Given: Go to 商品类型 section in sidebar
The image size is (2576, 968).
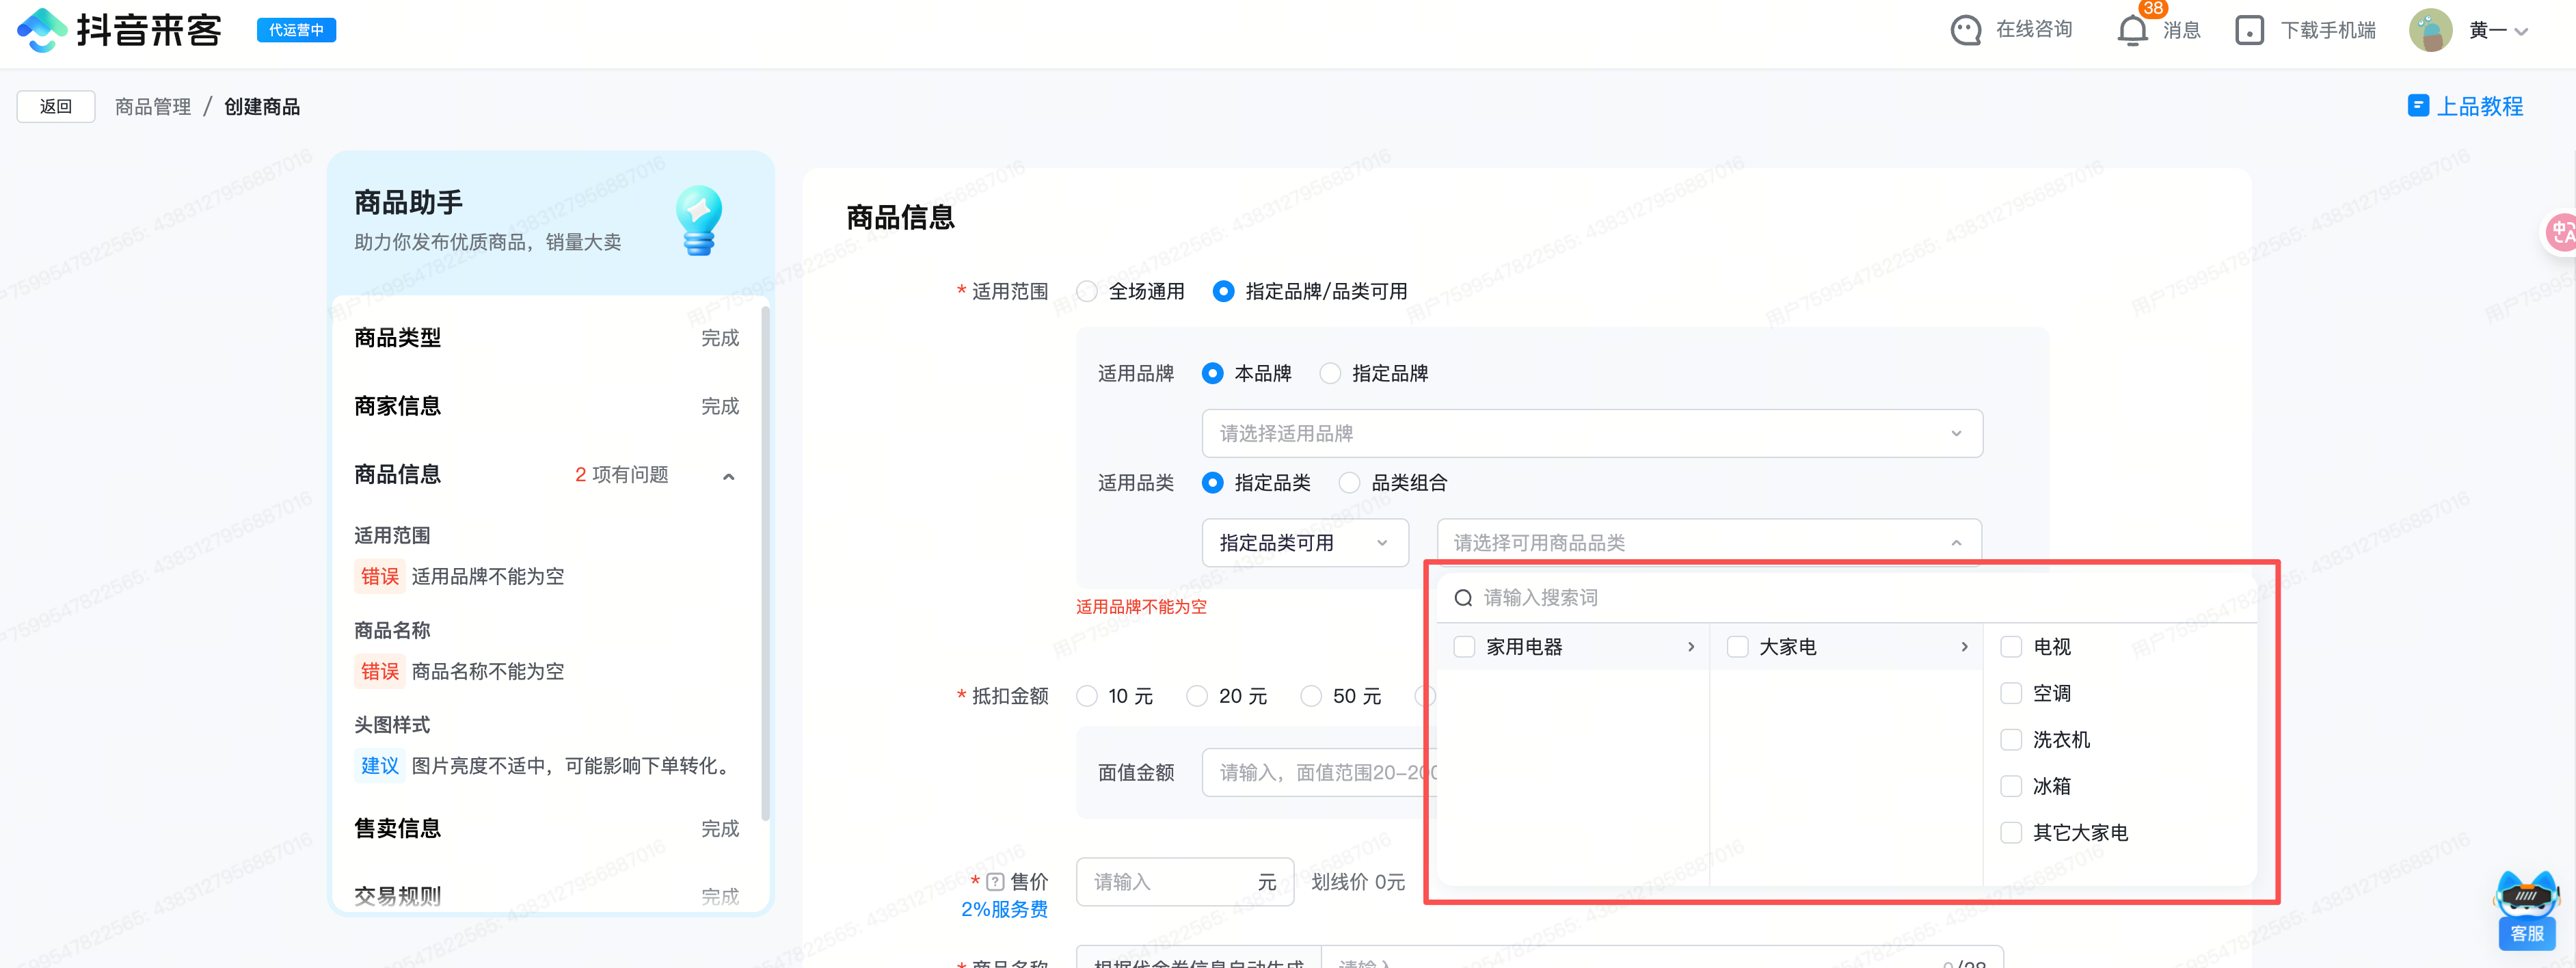Looking at the screenshot, I should (x=398, y=338).
